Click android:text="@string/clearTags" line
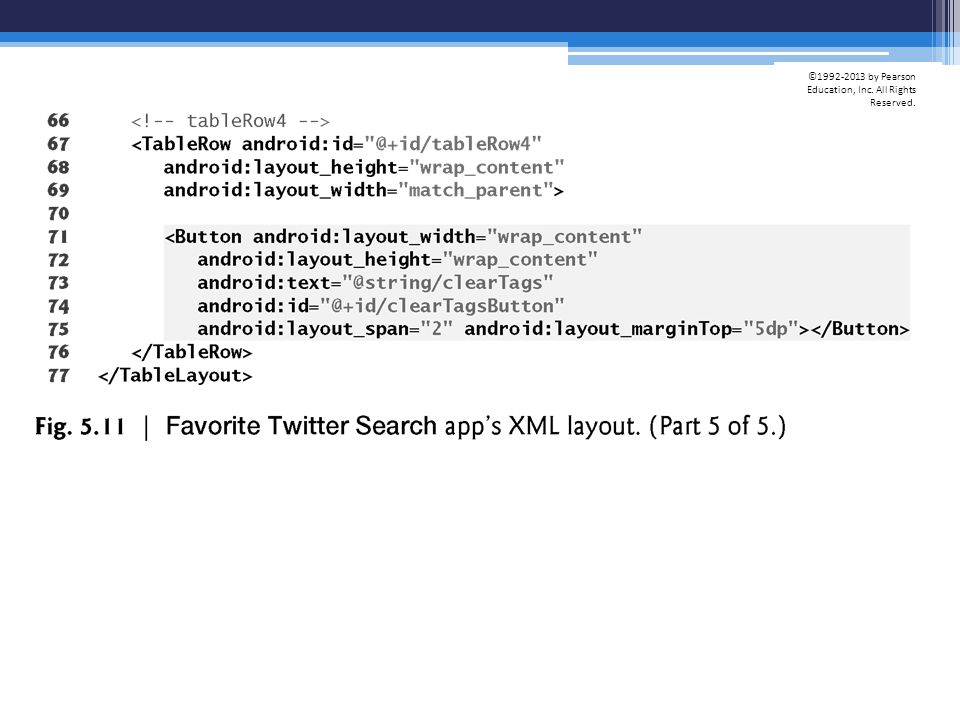This screenshot has height=720, width=960. [375, 283]
